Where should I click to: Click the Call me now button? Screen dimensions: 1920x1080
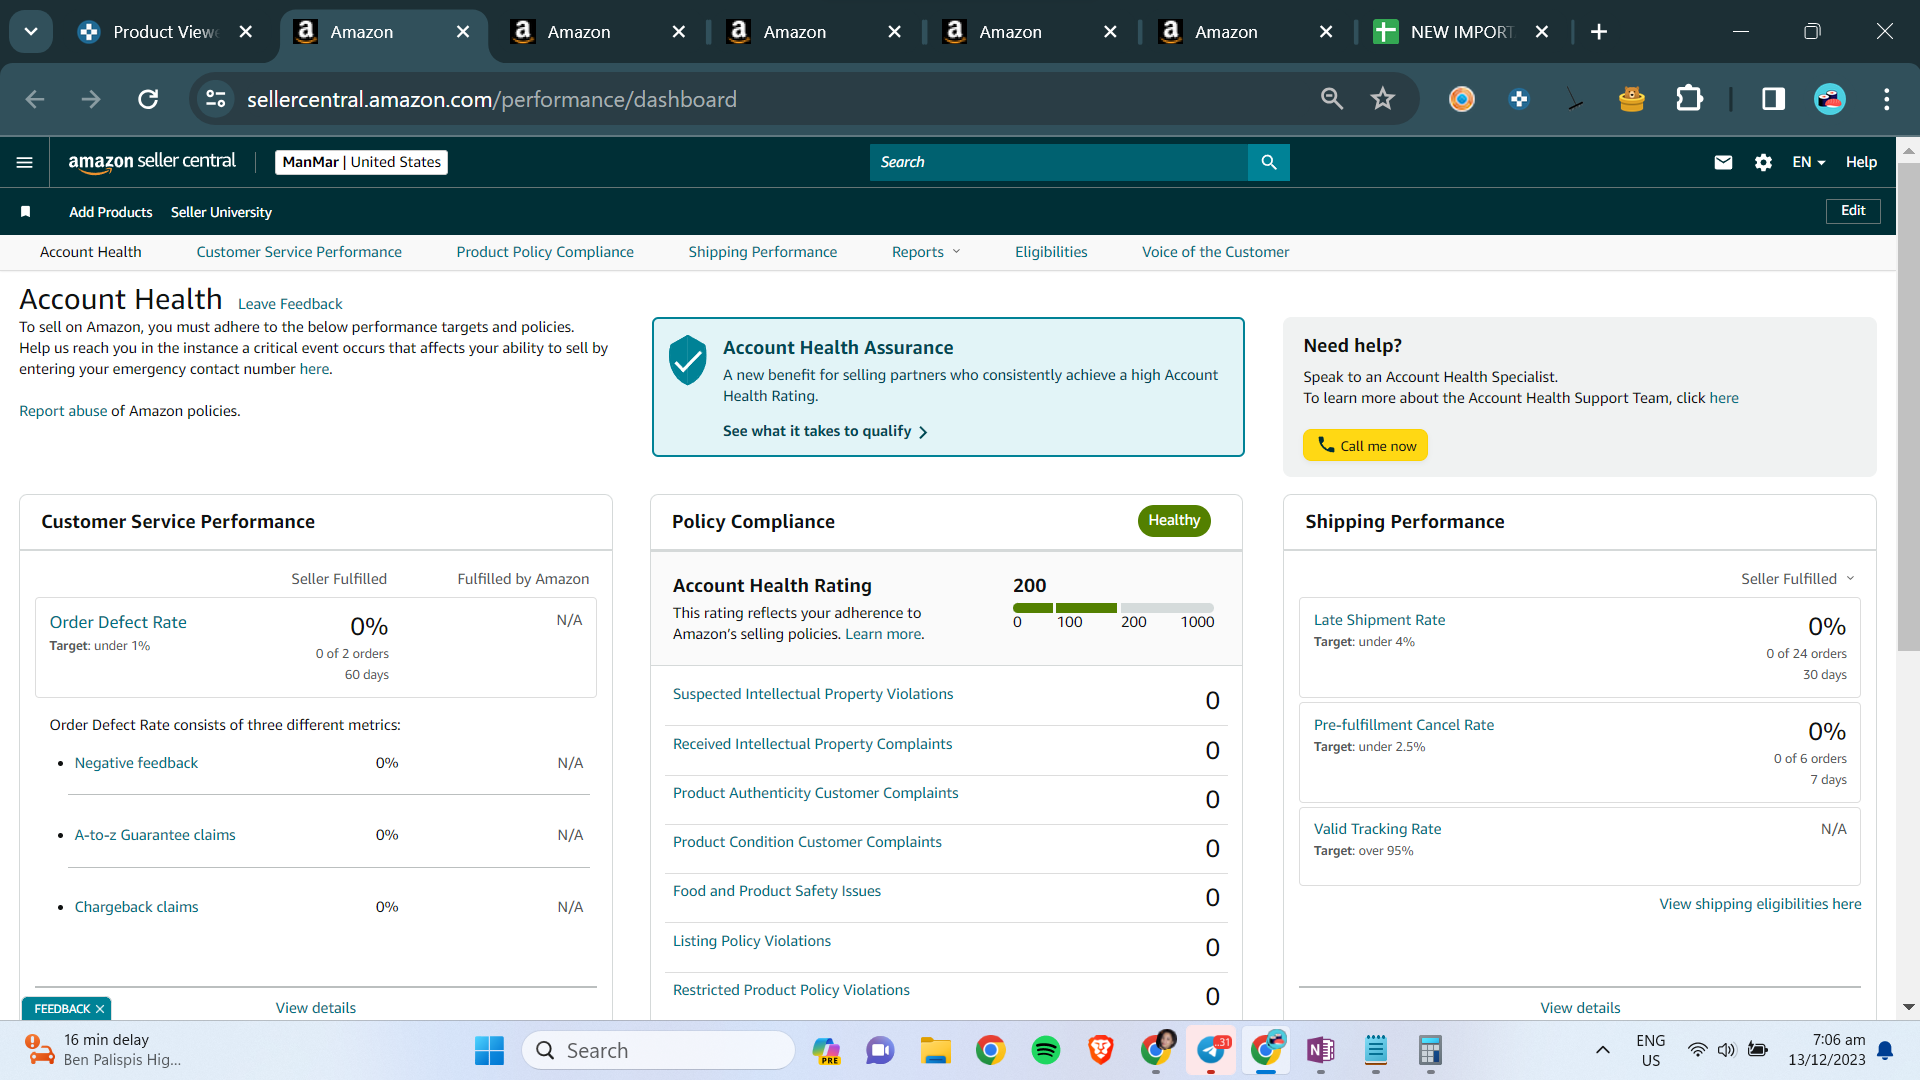[1366, 446]
